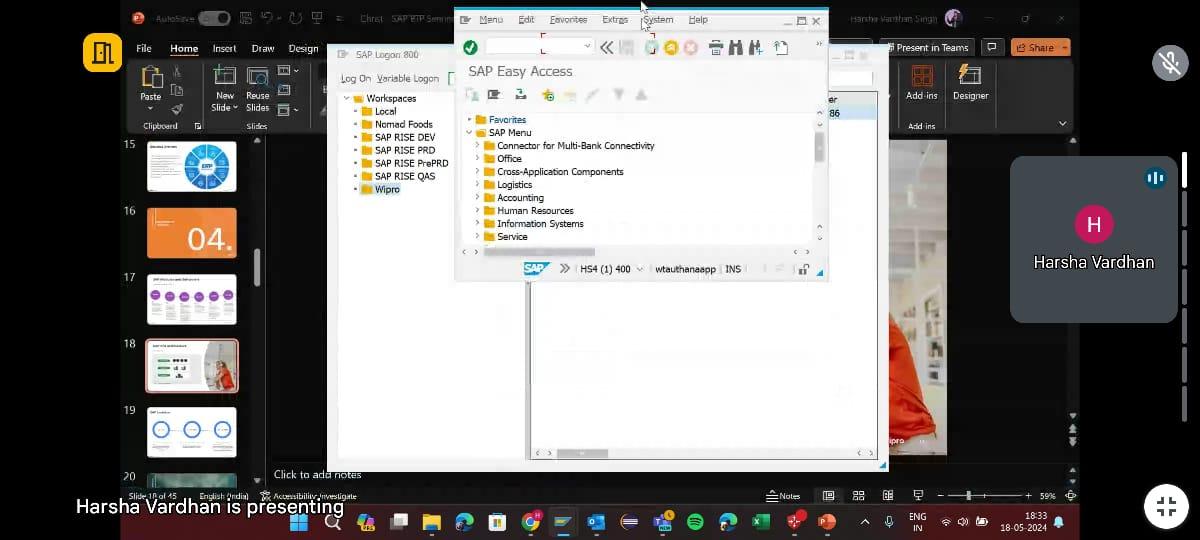Viewport: 1200px width, 540px height.
Task: Unmute the microphone in call overlay
Action: click(x=1169, y=62)
